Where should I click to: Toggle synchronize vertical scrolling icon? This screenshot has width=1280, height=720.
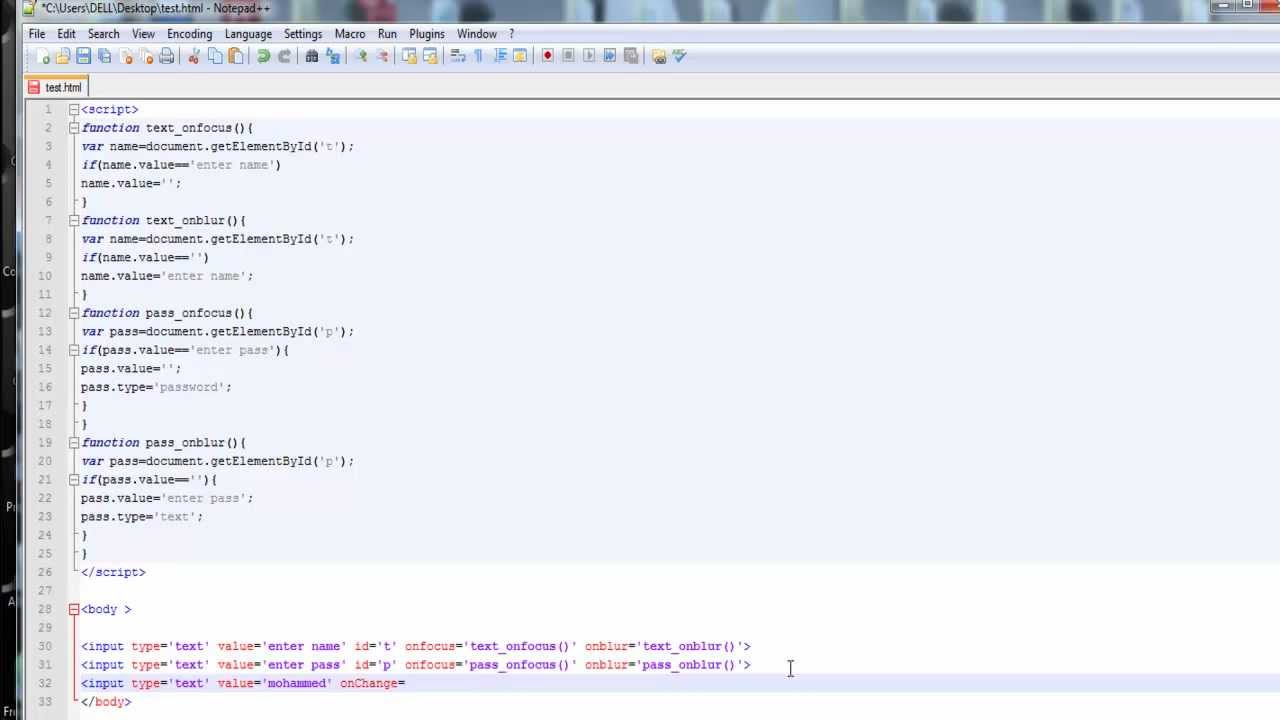409,56
